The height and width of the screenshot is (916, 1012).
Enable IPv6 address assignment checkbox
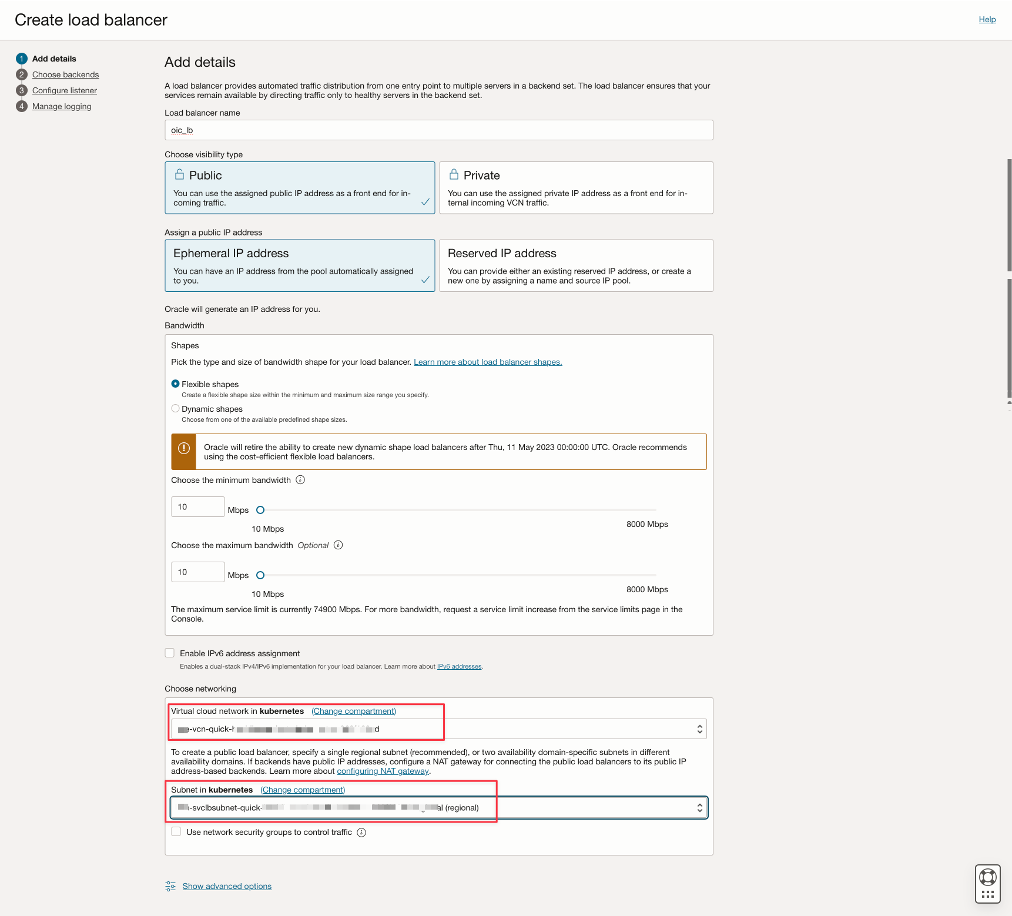[169, 653]
